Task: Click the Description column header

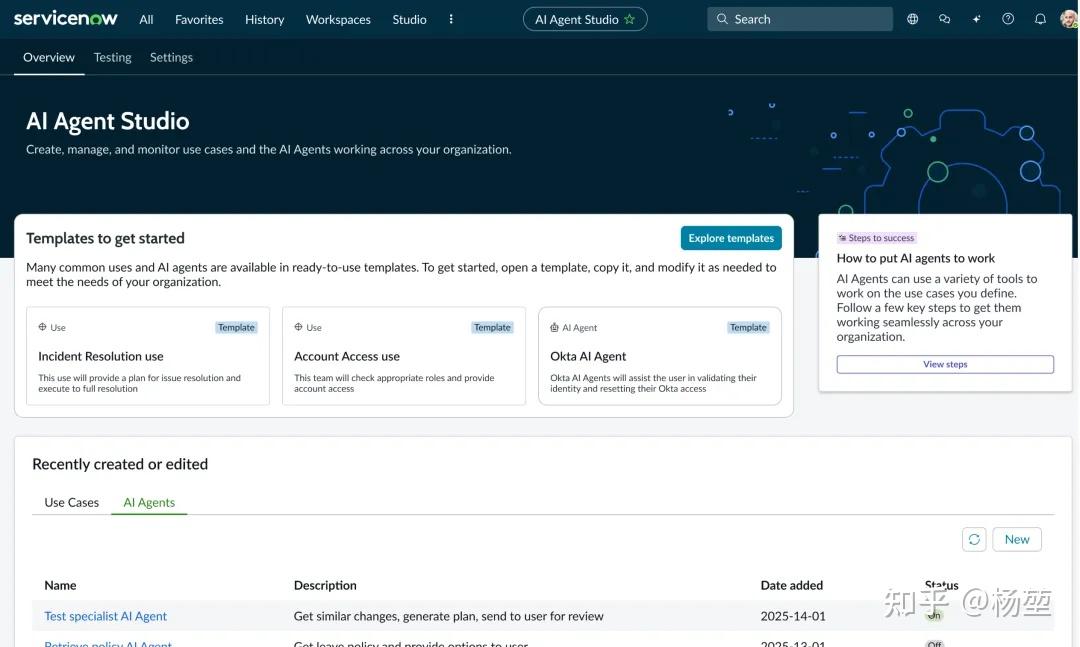Action: (325, 585)
